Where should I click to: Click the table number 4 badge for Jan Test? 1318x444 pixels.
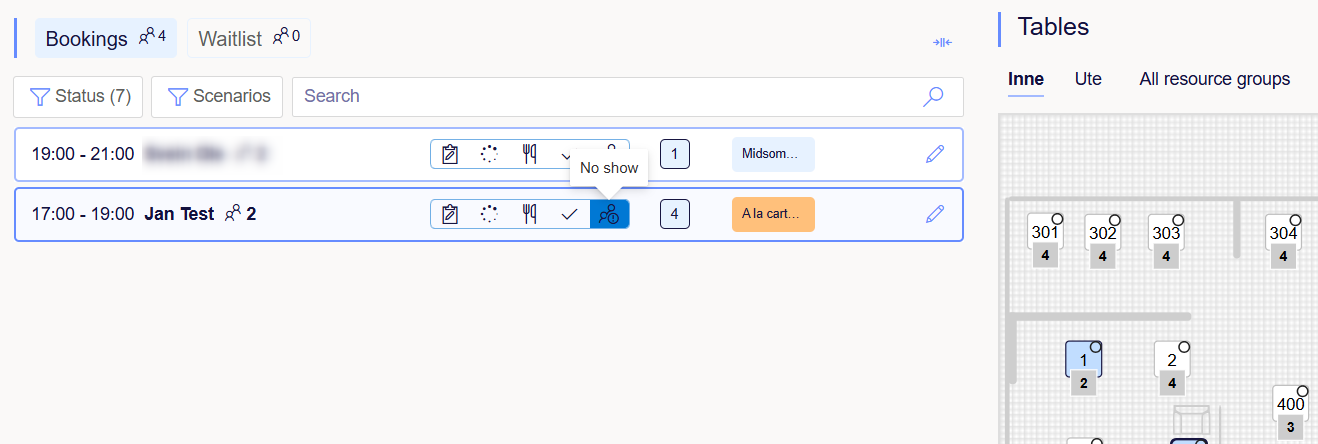(674, 214)
